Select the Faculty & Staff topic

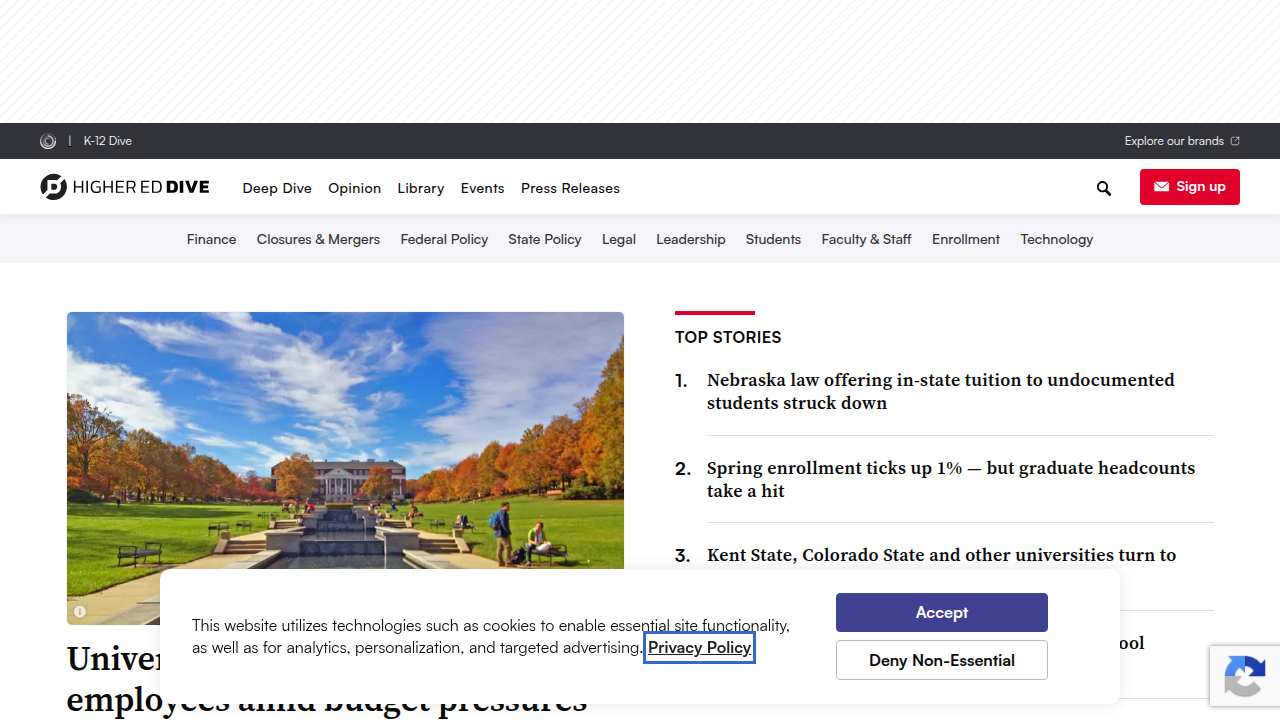point(866,239)
